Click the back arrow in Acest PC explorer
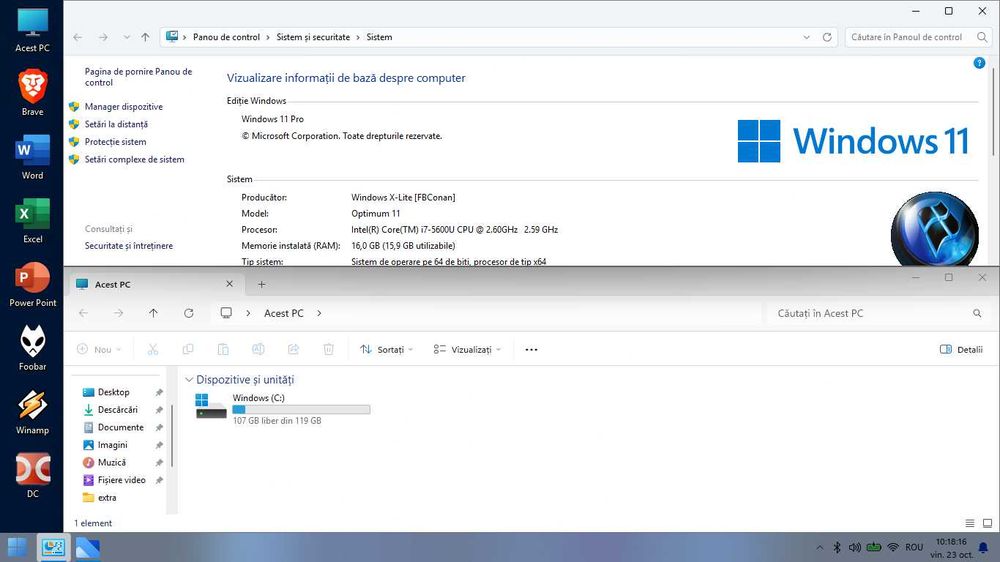1000x562 pixels. pos(84,313)
